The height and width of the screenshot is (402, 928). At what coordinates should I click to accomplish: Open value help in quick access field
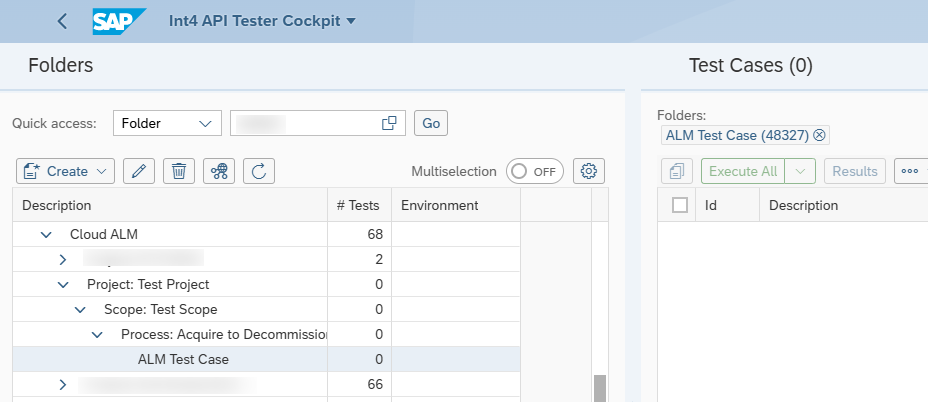[x=389, y=123]
